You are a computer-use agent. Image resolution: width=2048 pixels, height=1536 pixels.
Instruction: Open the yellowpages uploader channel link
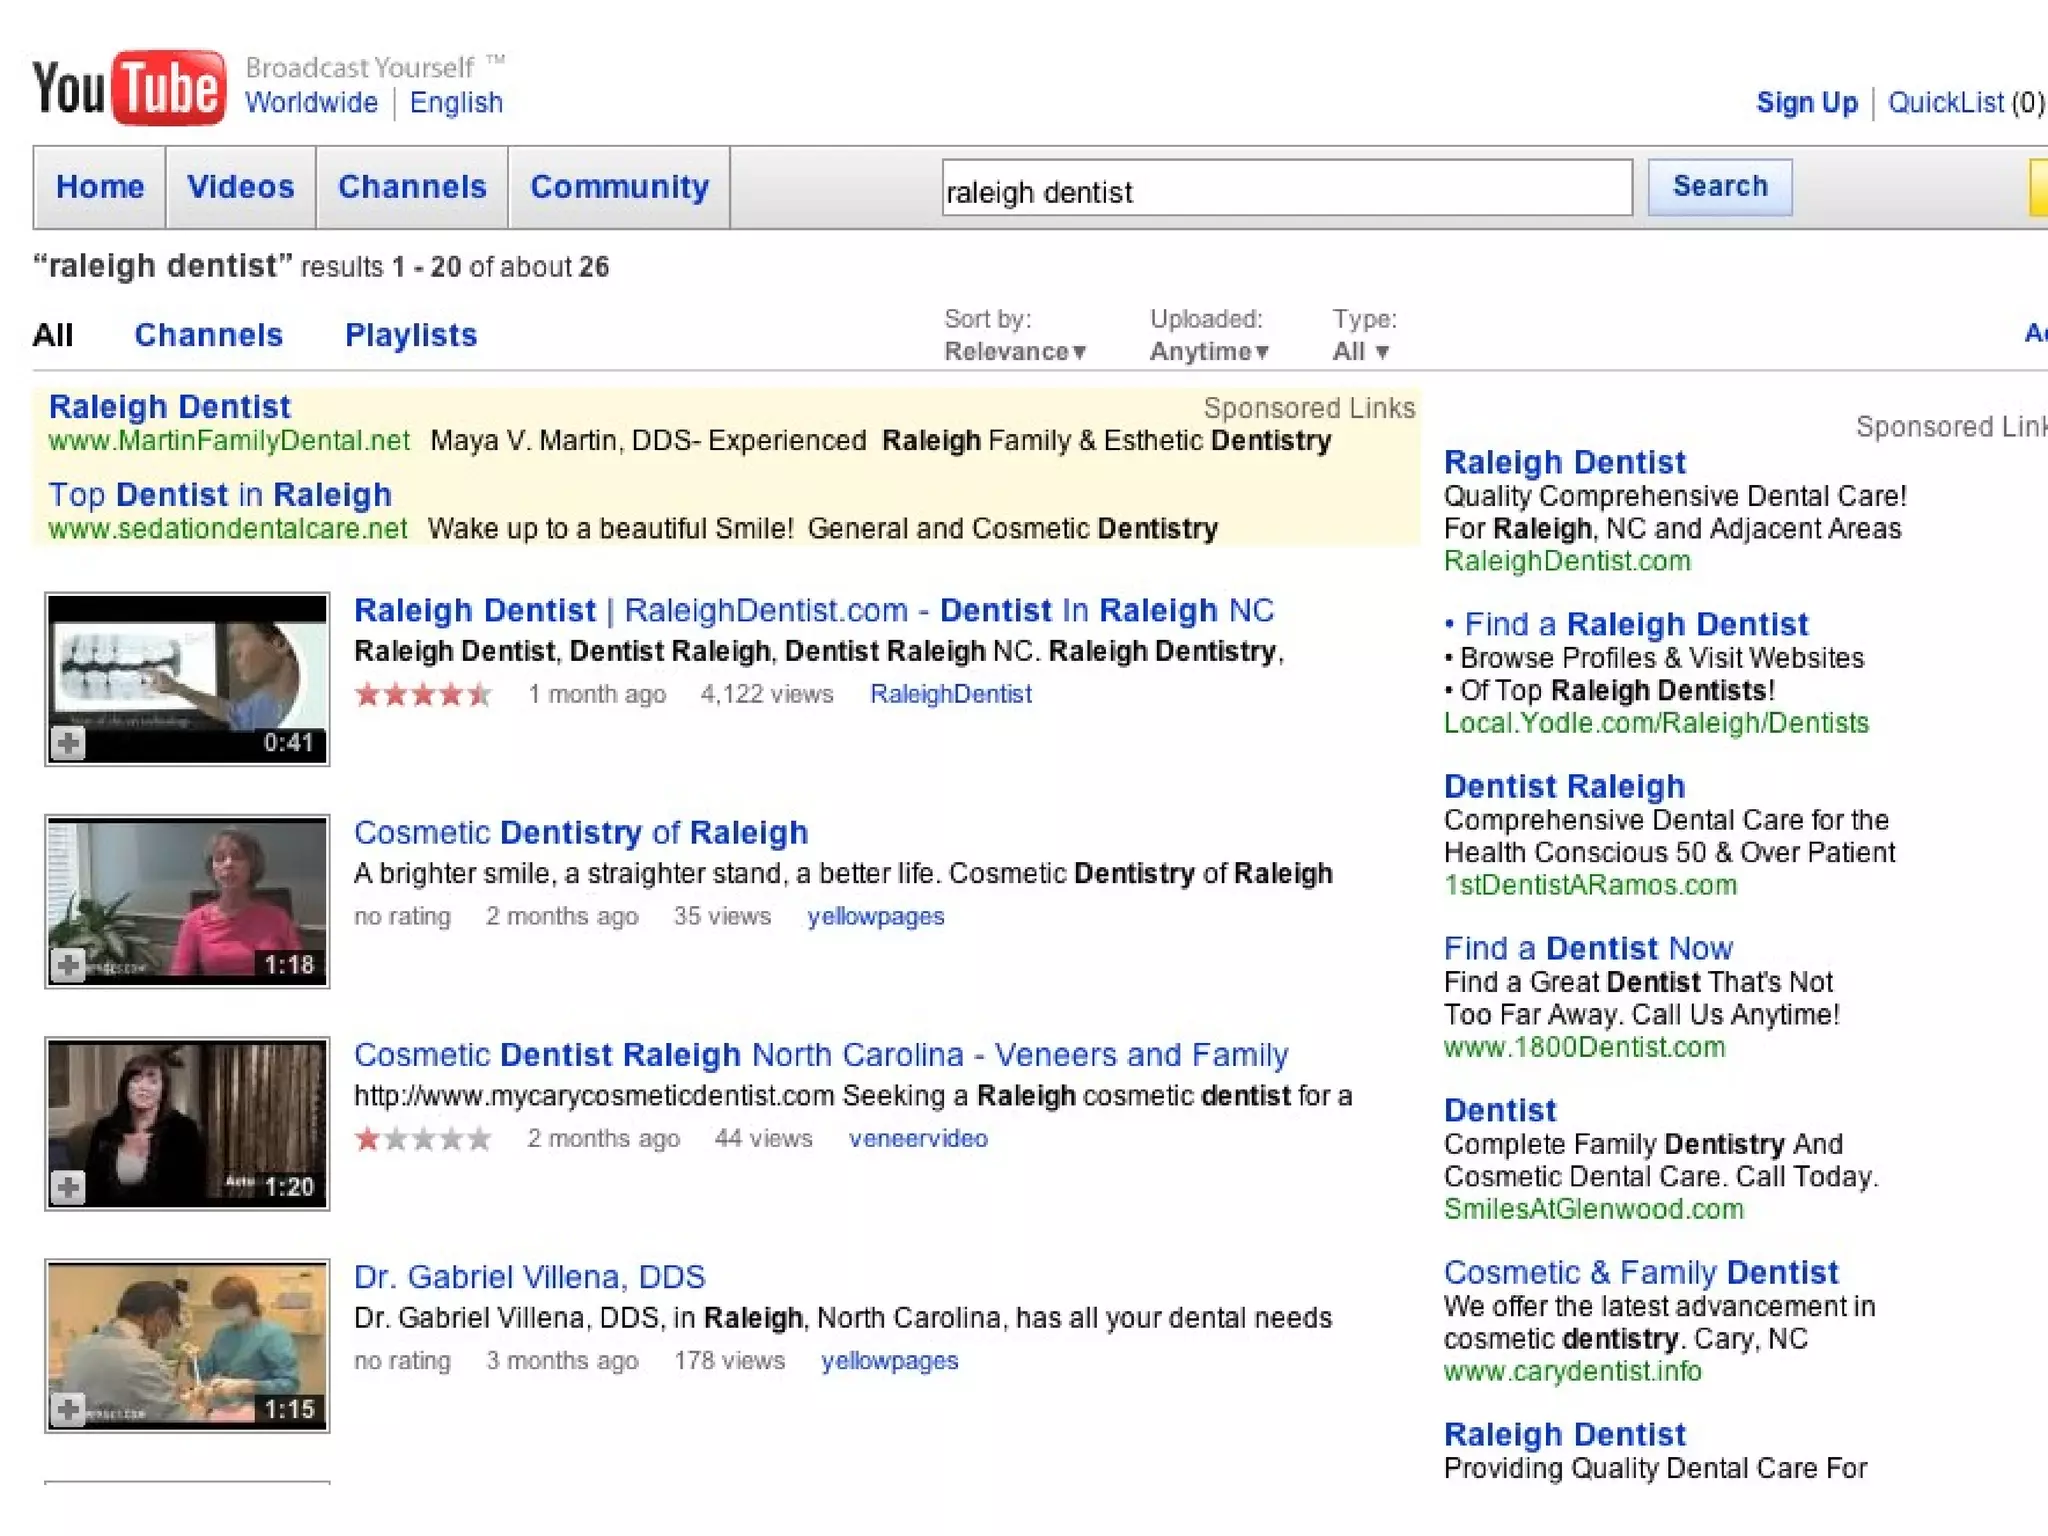[875, 916]
